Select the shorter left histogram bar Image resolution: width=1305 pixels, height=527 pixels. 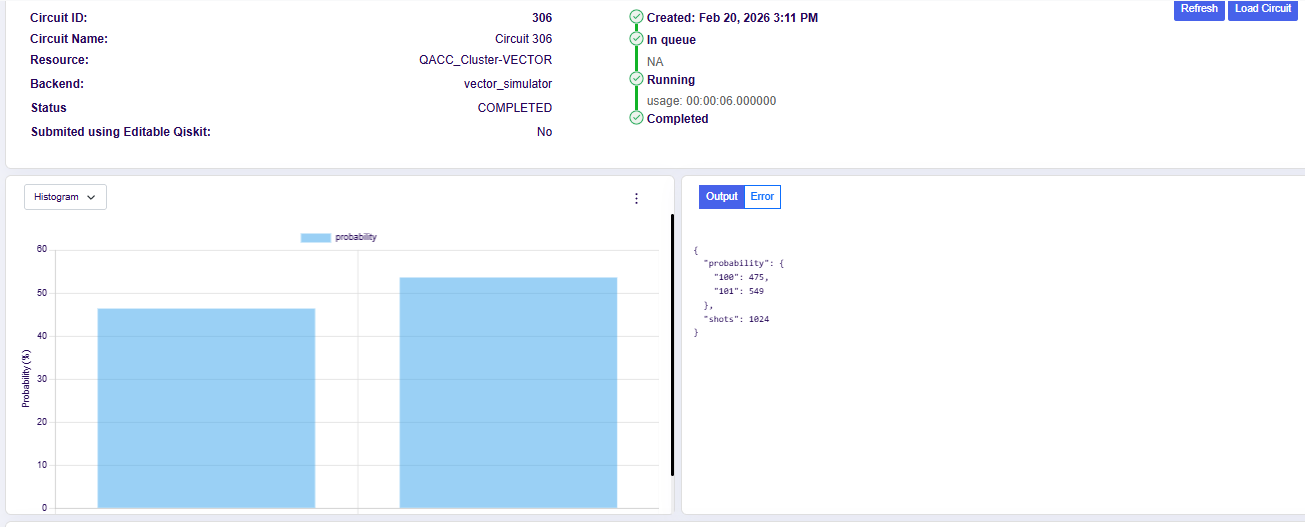[x=206, y=408]
